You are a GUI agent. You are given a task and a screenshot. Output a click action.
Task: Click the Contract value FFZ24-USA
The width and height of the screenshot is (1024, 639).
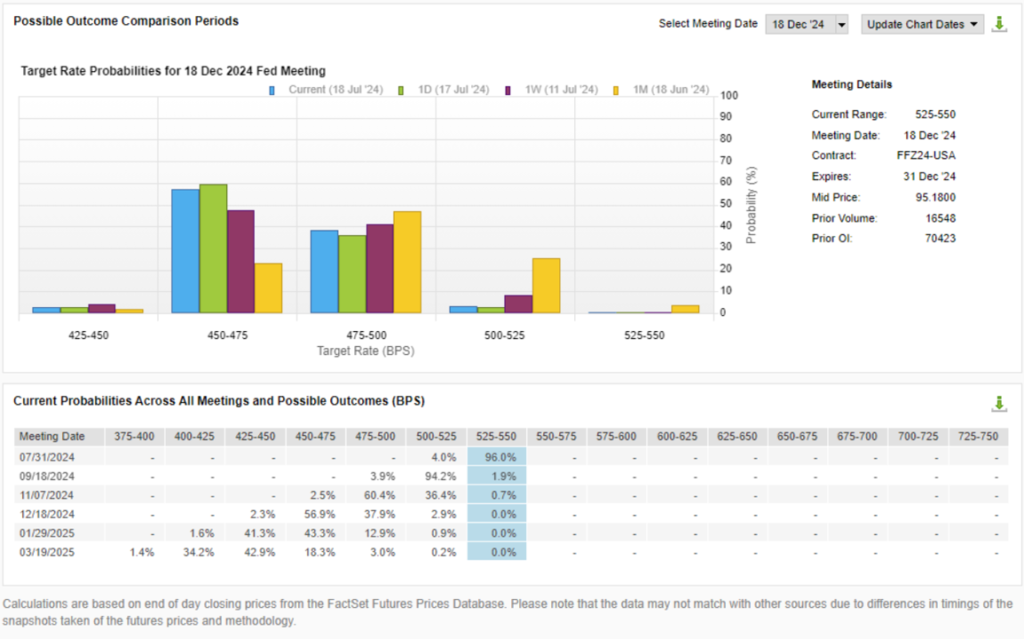pos(926,156)
